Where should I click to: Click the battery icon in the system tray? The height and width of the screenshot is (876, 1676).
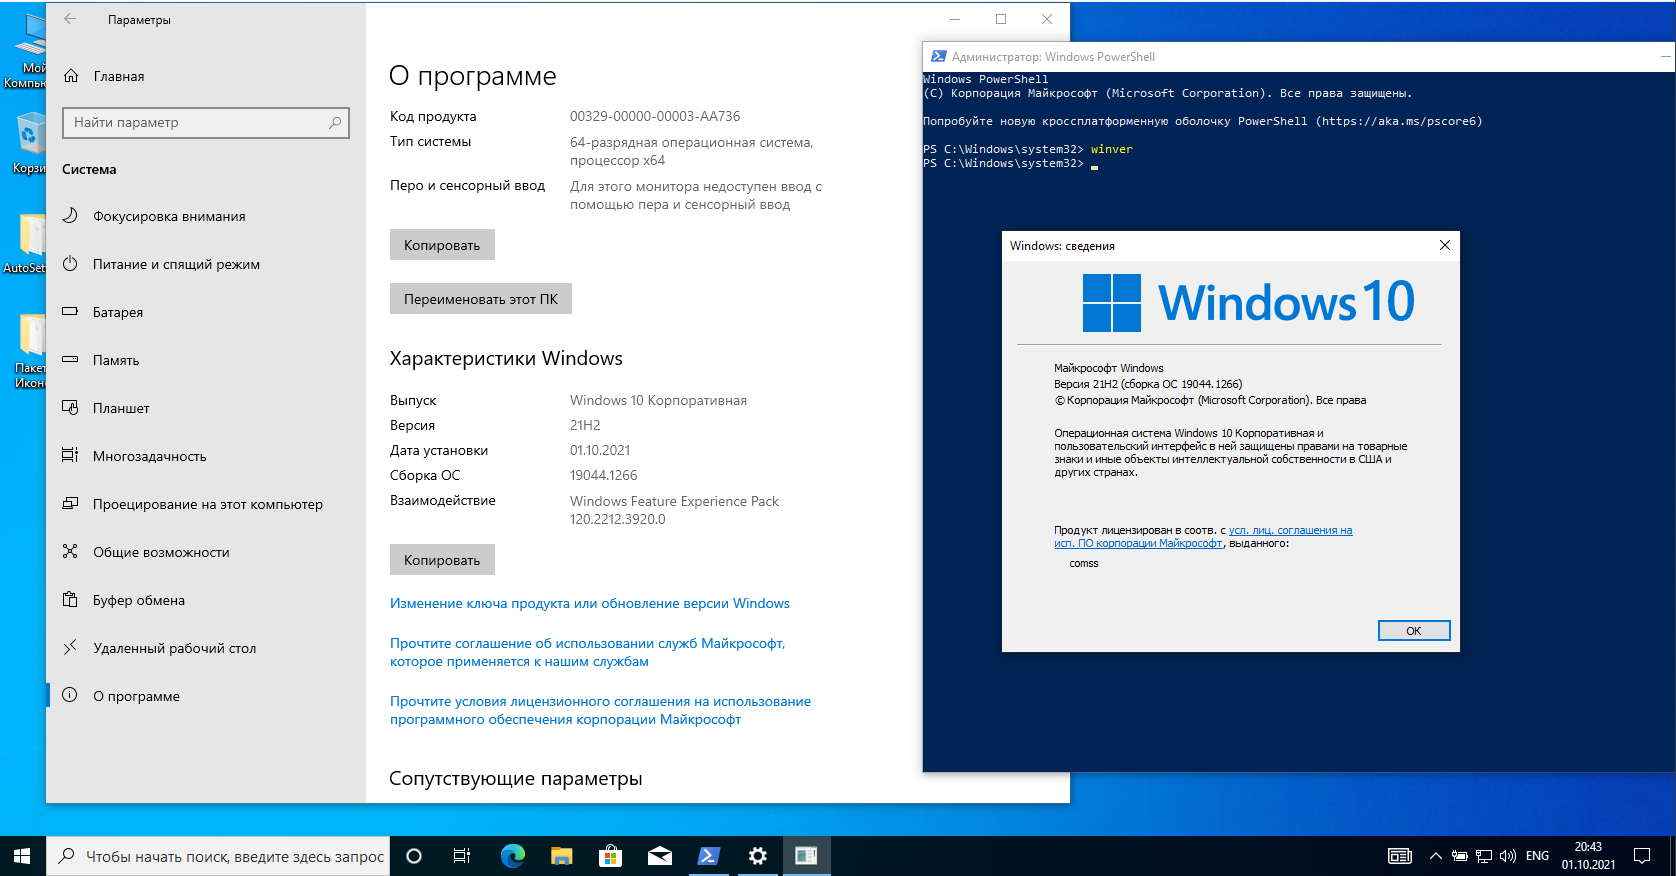(x=1460, y=856)
